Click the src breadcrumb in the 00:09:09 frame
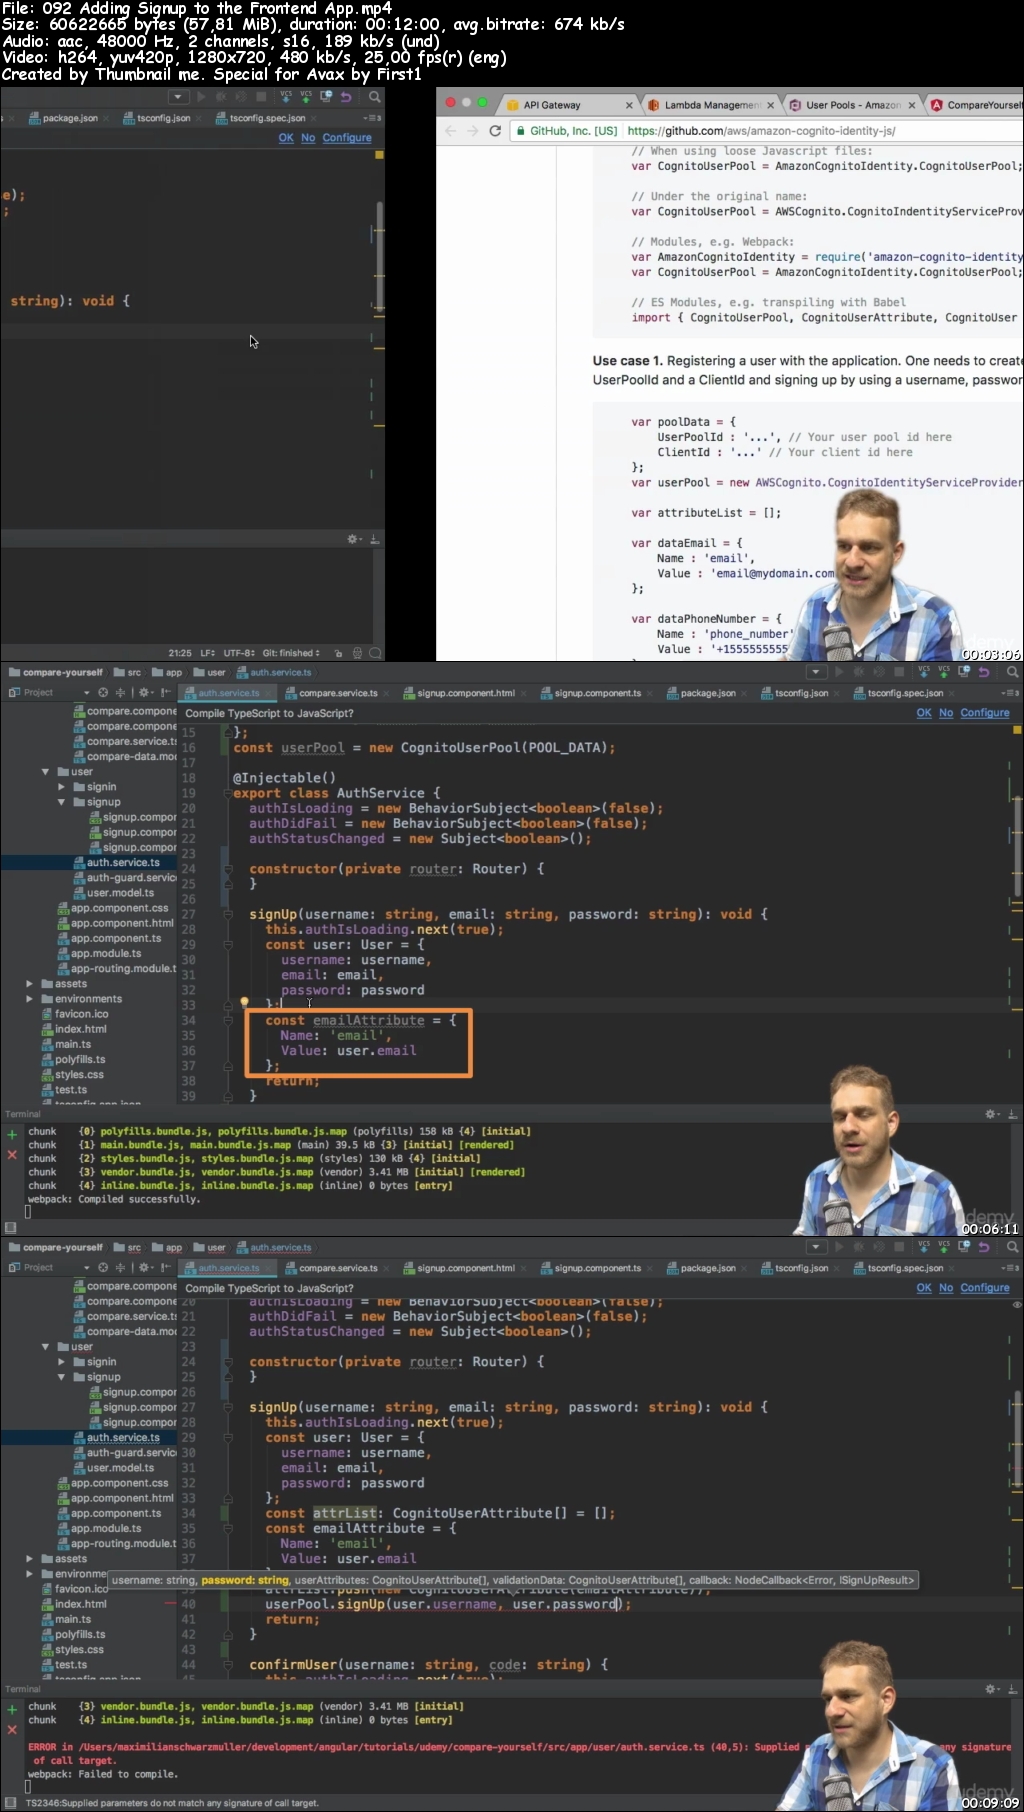The height and width of the screenshot is (1812, 1024). pyautogui.click(x=127, y=1248)
